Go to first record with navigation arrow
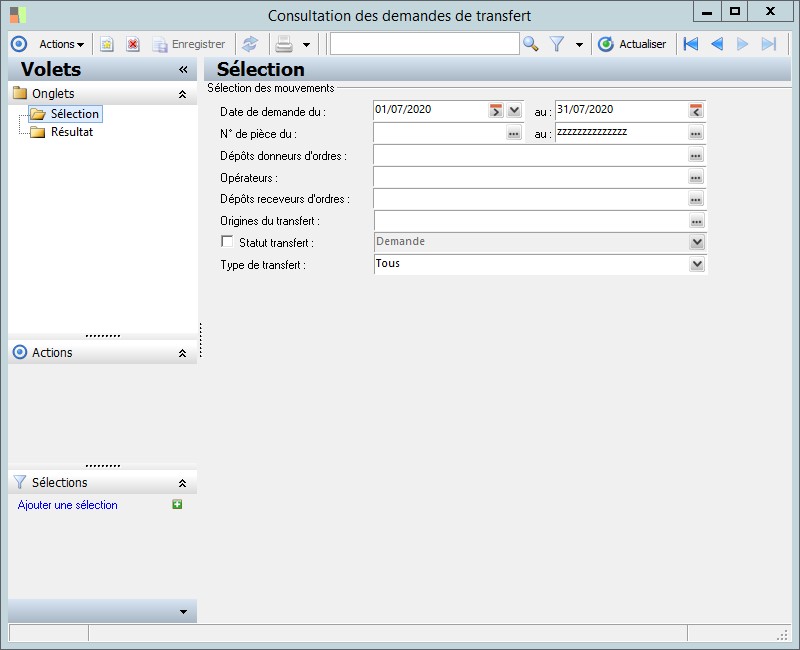Viewport: 800px width, 650px height. tap(690, 44)
